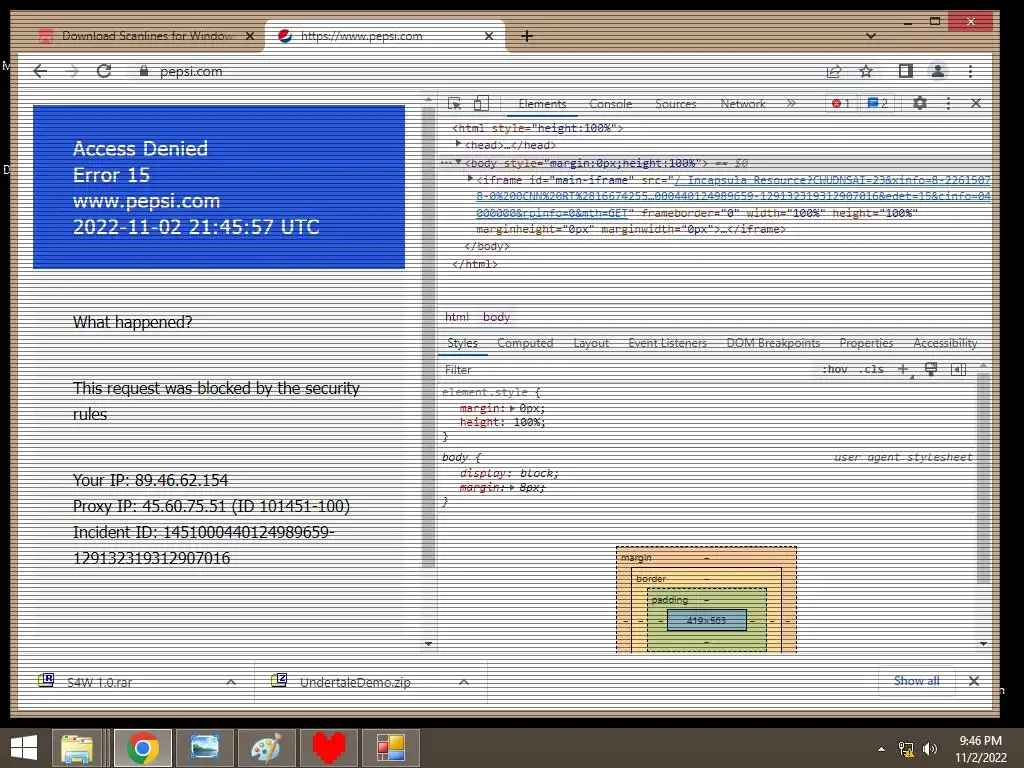
Task: Open the Layout tab
Action: click(591, 343)
